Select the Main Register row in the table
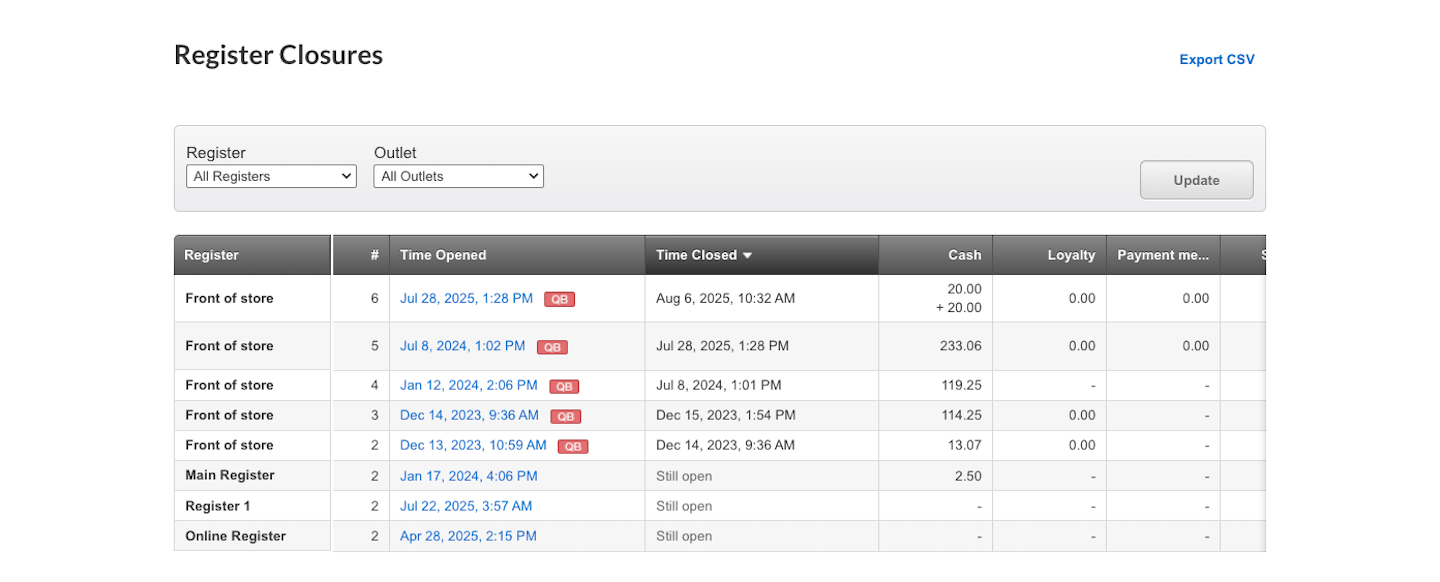This screenshot has height=582, width=1440. point(229,476)
